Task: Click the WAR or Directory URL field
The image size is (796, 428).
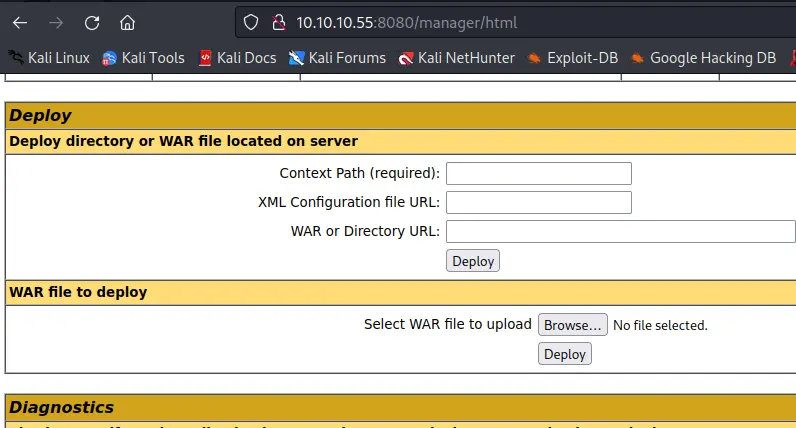Action: (x=620, y=232)
